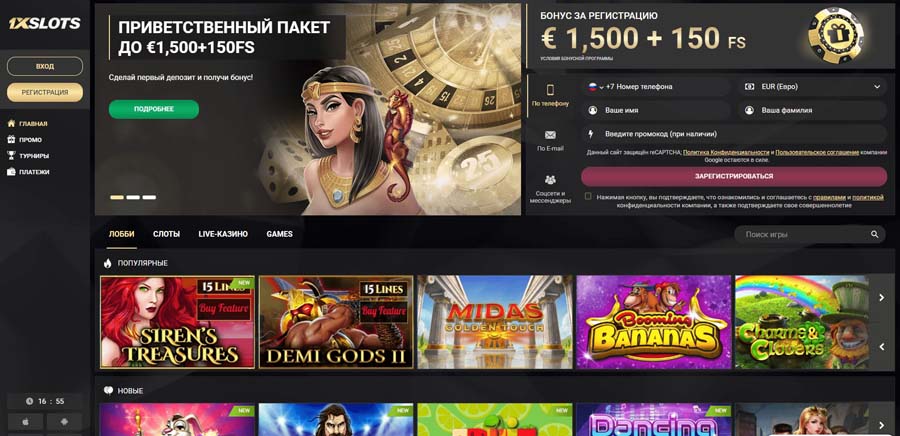Open the Live-Казино tab
Image resolution: width=900 pixels, height=436 pixels.
coord(223,234)
